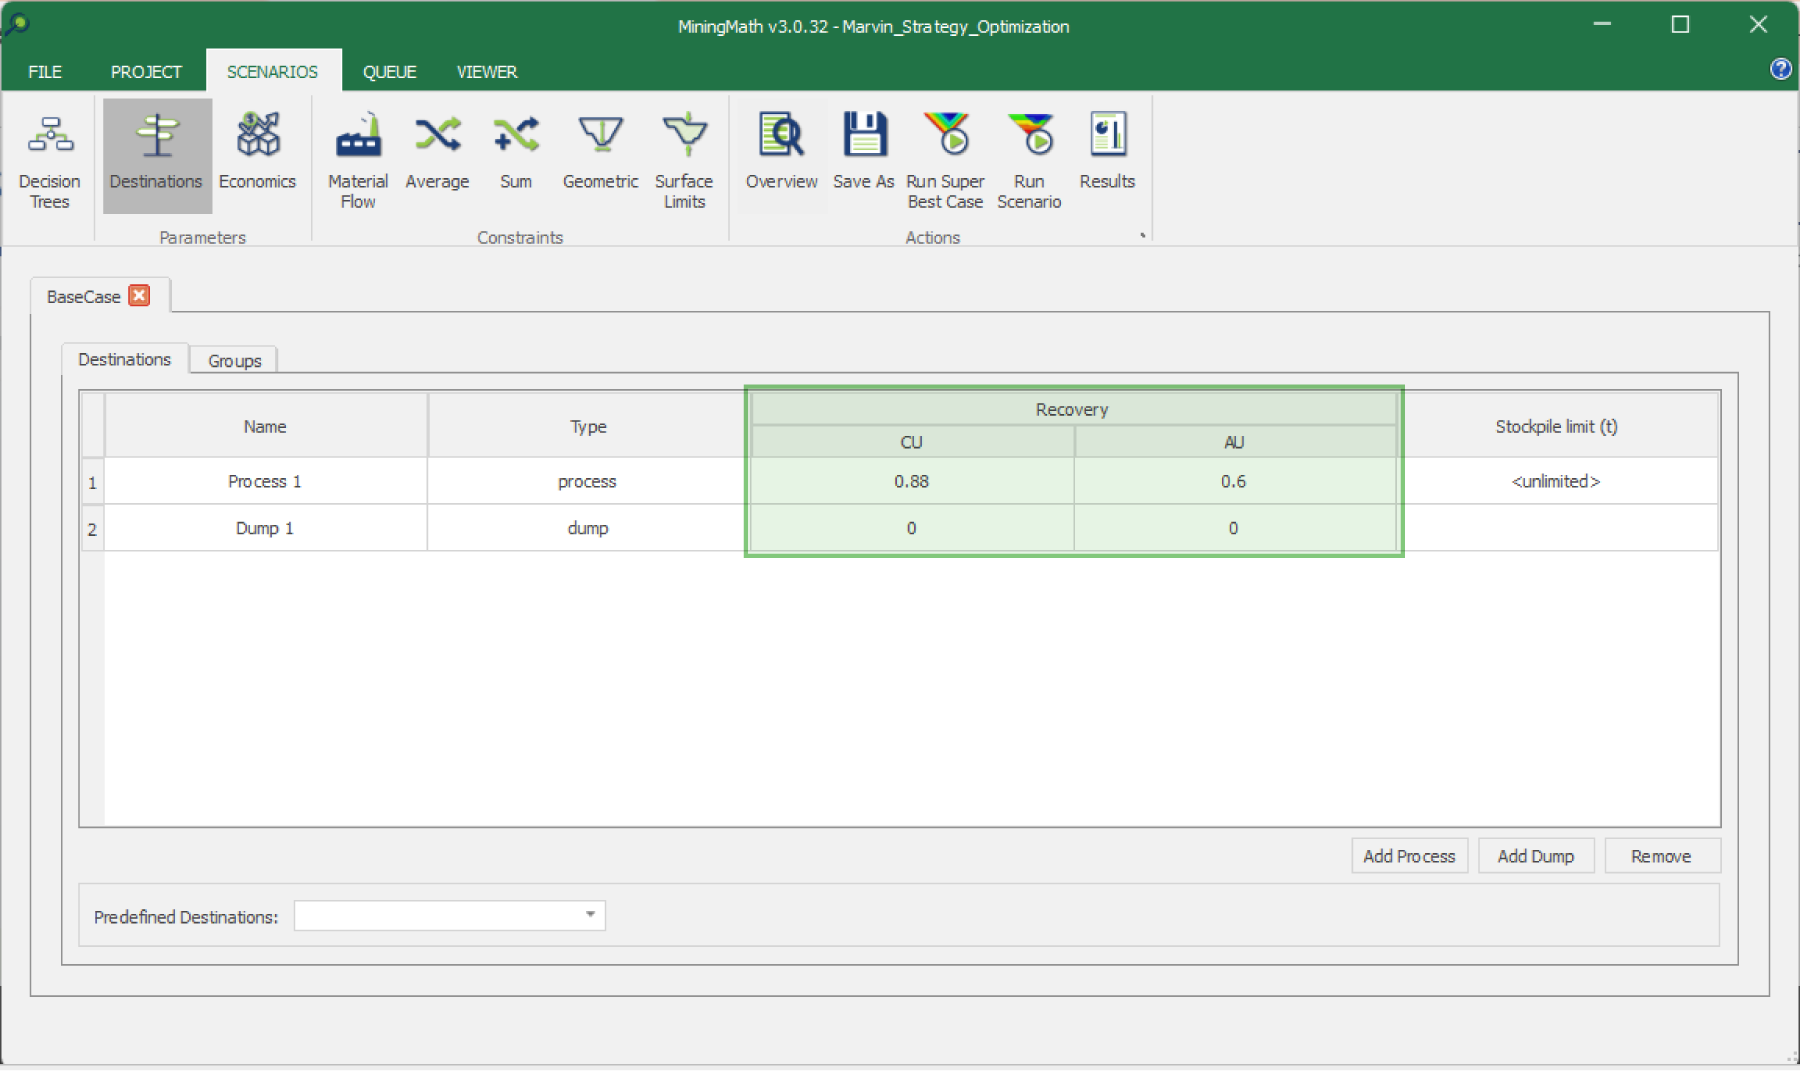Click the Add Dump button
The width and height of the screenshot is (1800, 1071).
click(1535, 856)
